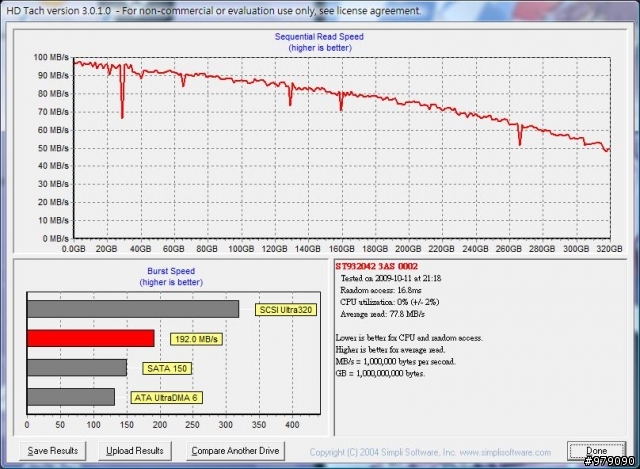Screen dimensions: 640x469
Task: Click the '400' burst axis label
Action: coord(292,425)
